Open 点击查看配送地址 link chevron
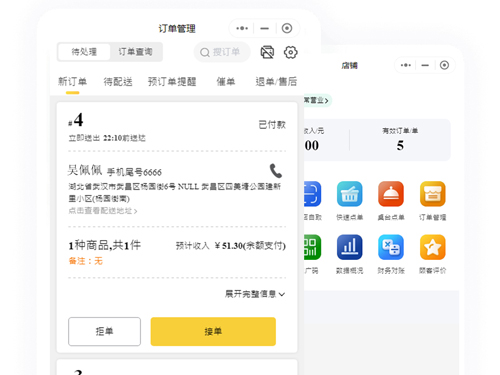The image size is (500, 375). click(135, 211)
